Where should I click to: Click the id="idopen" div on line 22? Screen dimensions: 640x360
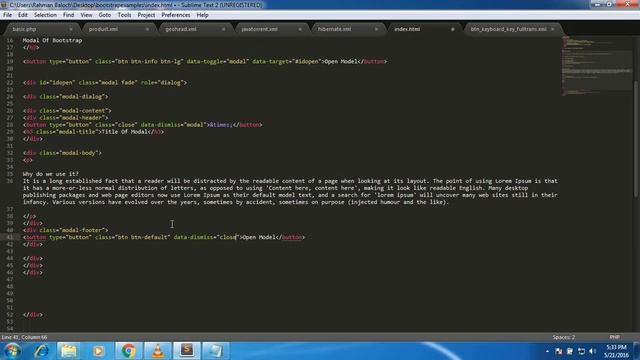pyautogui.click(x=104, y=82)
